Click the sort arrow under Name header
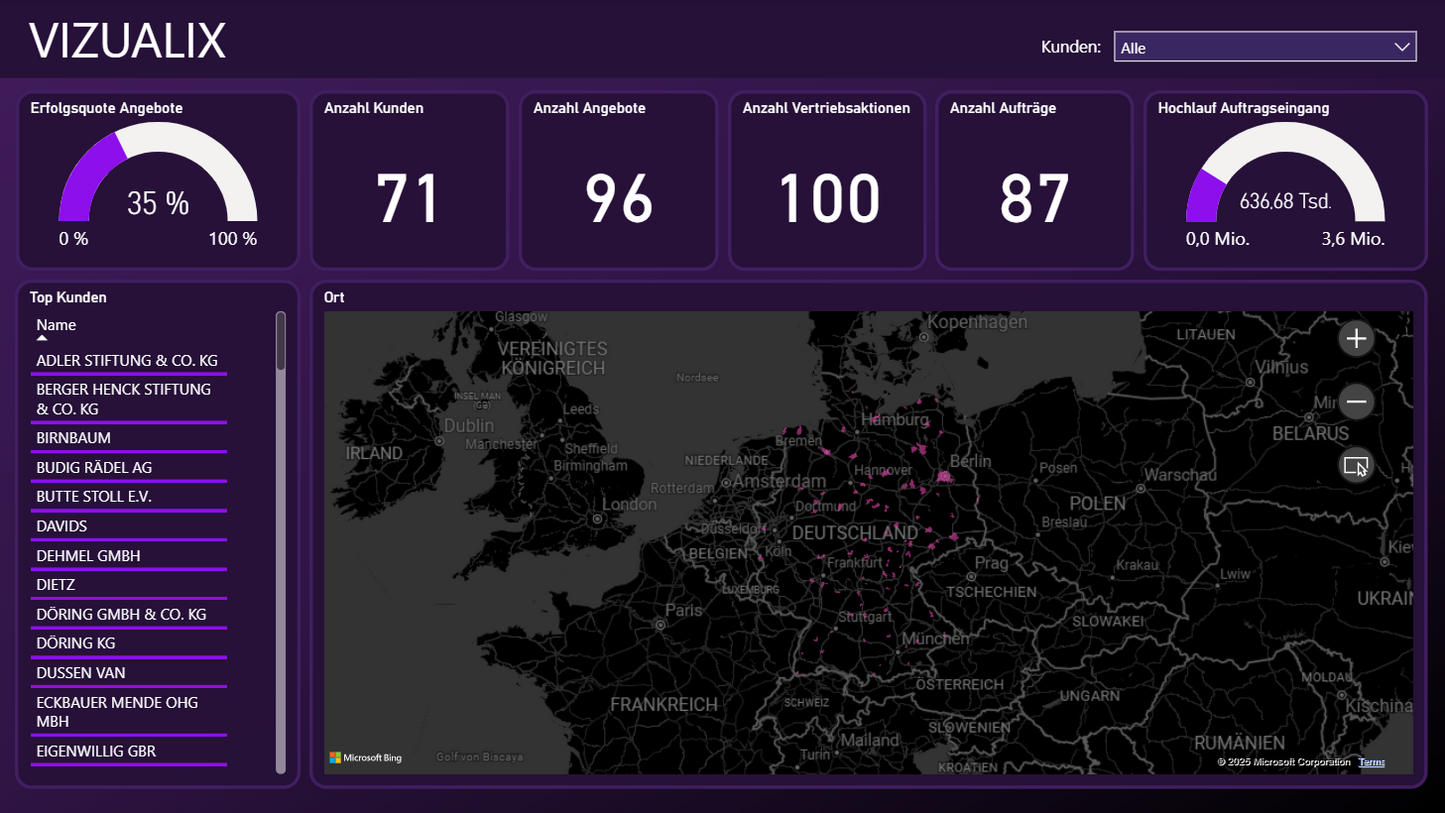 tap(42, 339)
